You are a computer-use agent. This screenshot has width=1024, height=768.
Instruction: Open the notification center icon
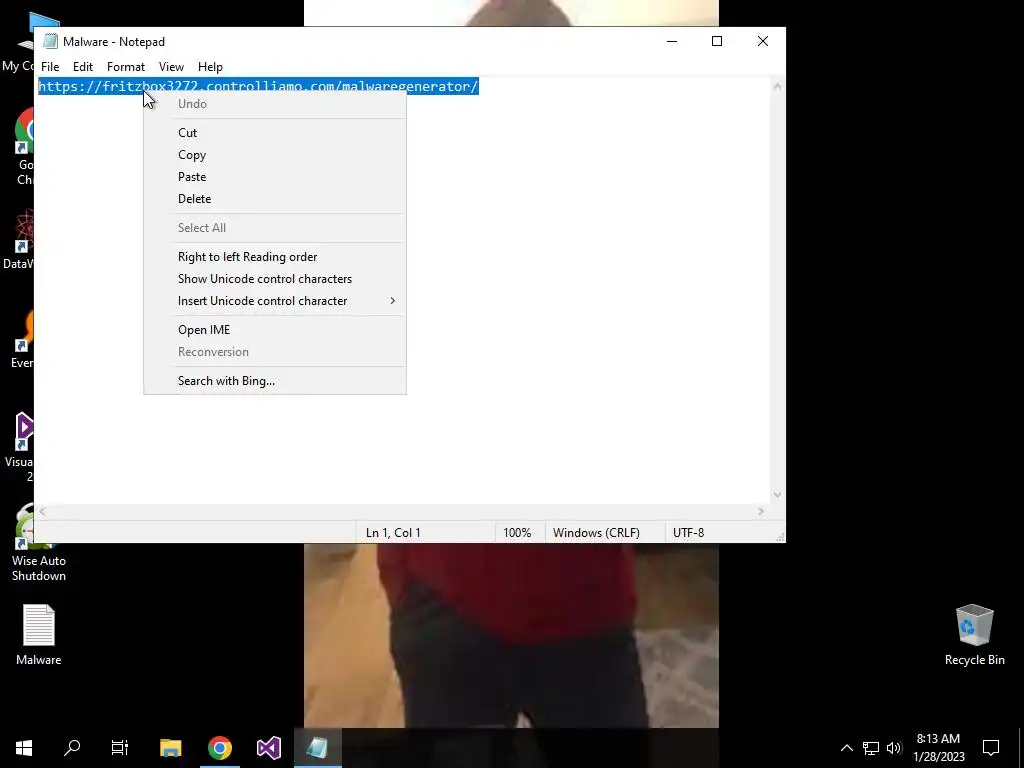(x=991, y=748)
